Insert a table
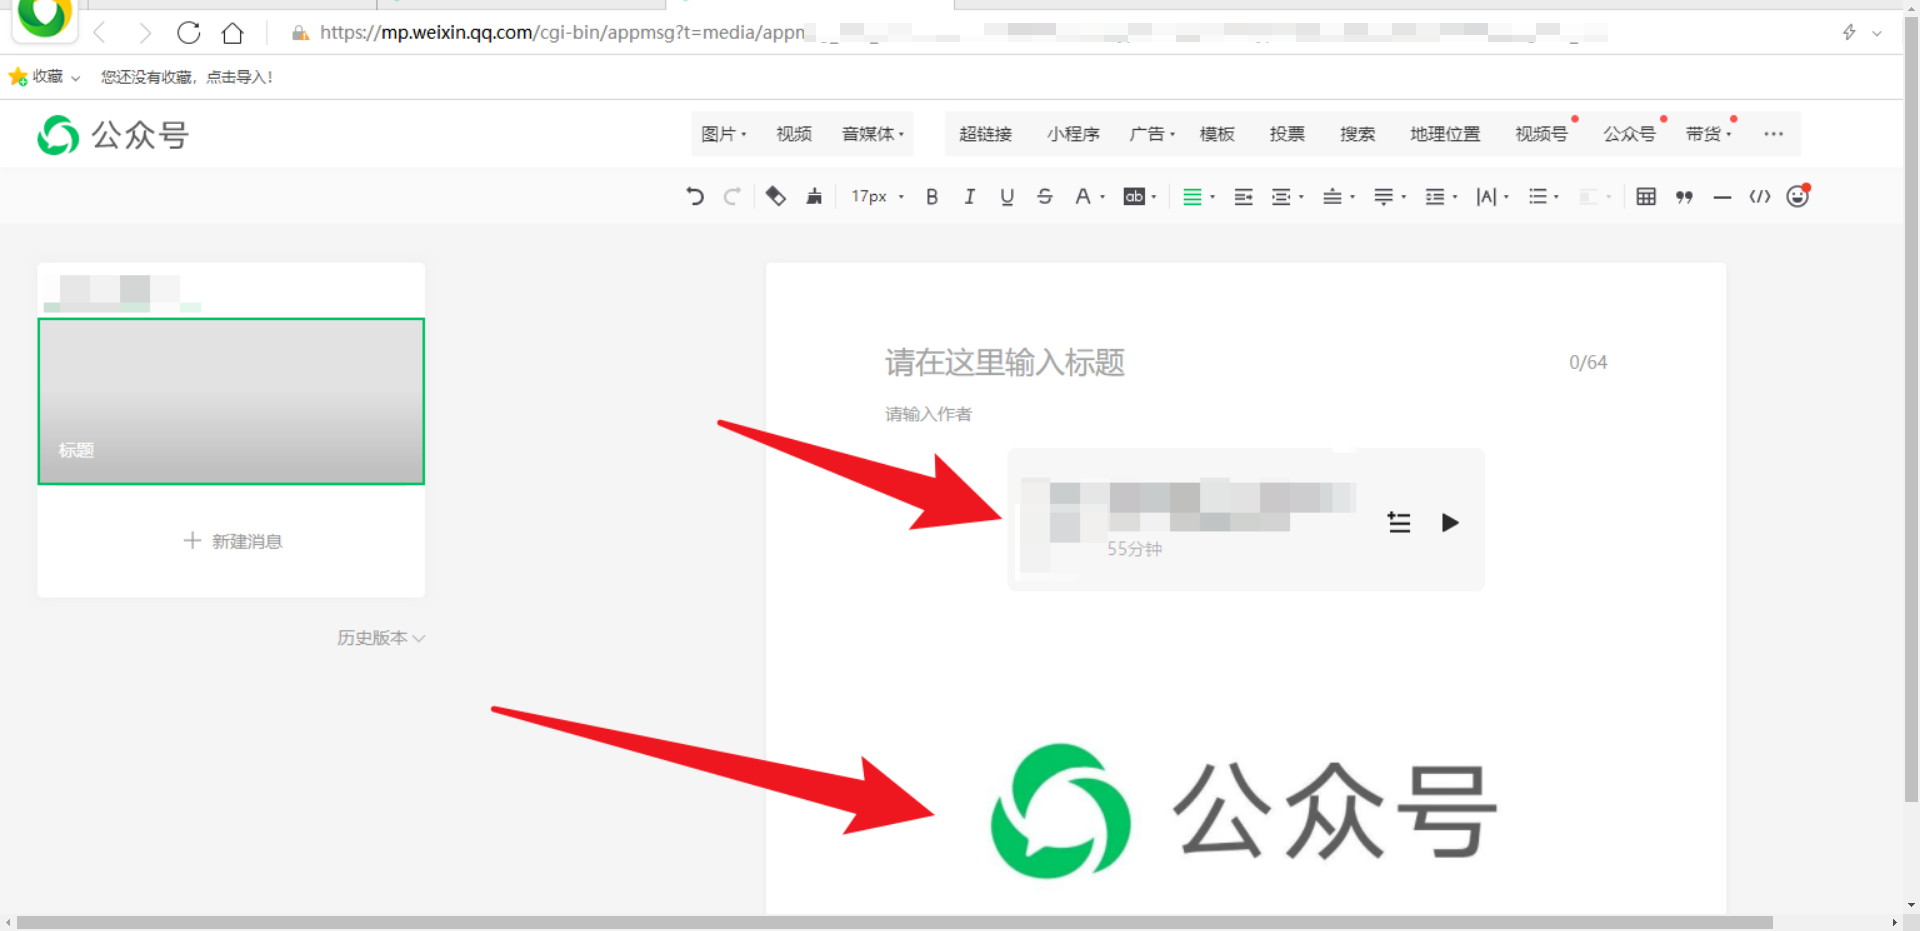Viewport: 1920px width, 931px height. (x=1646, y=197)
